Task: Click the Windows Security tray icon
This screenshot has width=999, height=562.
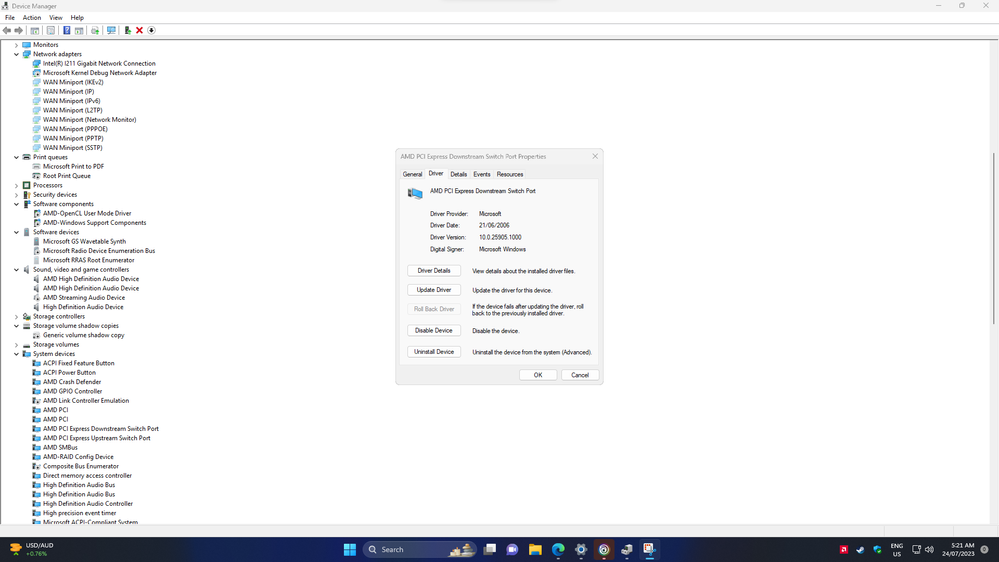Action: pyautogui.click(x=877, y=549)
